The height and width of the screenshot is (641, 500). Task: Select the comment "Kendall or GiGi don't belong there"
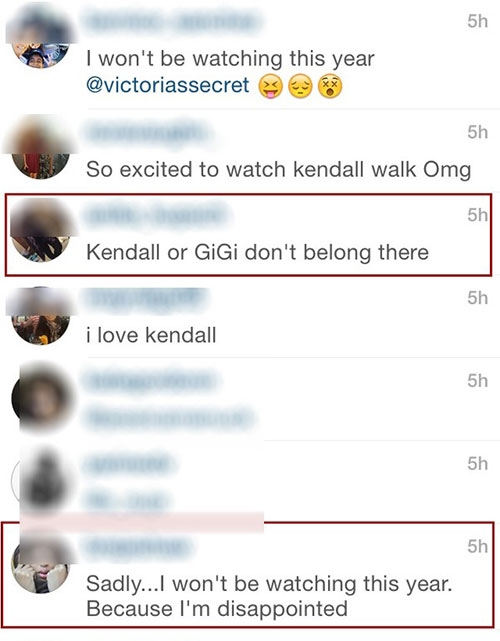click(x=258, y=252)
